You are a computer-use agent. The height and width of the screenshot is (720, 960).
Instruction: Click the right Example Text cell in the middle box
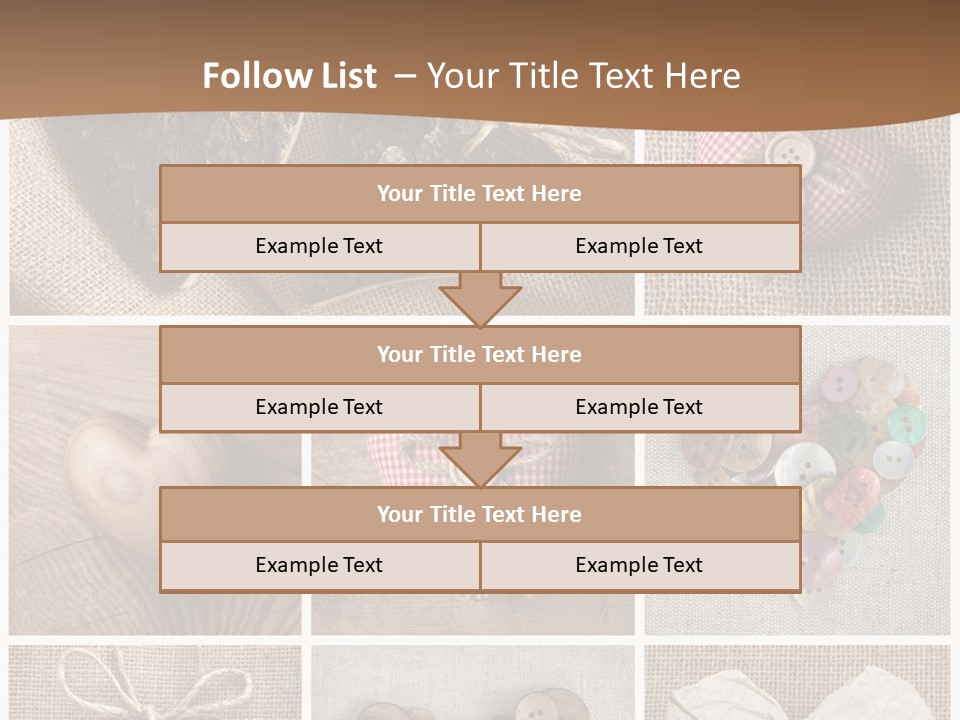(x=640, y=407)
